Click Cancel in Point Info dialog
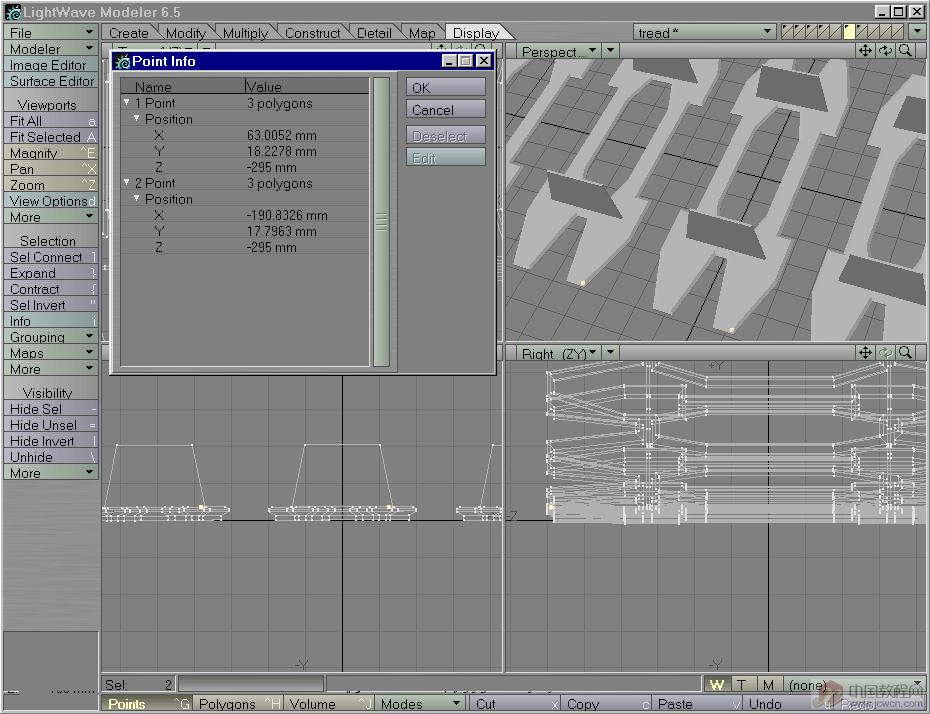Image resolution: width=930 pixels, height=714 pixels. [x=446, y=110]
